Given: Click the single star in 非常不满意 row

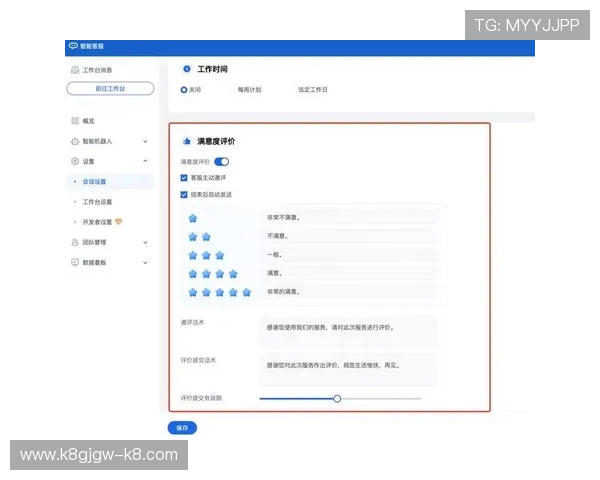Looking at the screenshot, I should pos(193,218).
